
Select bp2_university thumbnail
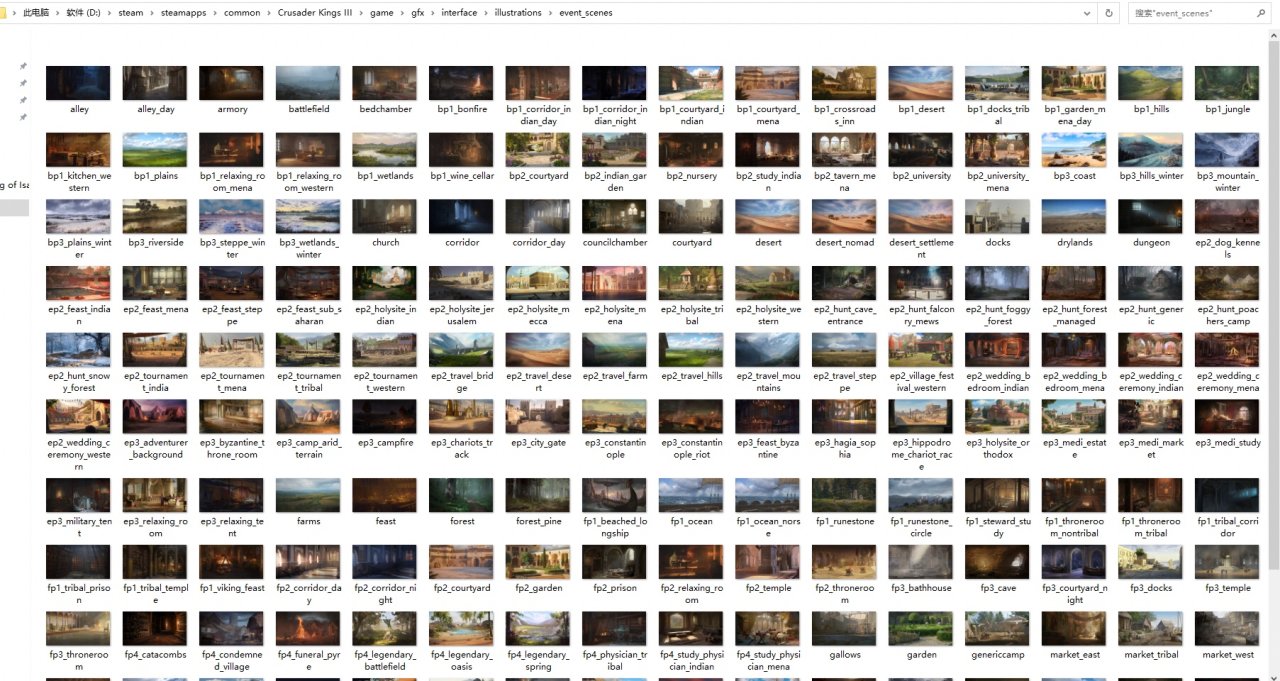[921, 150]
